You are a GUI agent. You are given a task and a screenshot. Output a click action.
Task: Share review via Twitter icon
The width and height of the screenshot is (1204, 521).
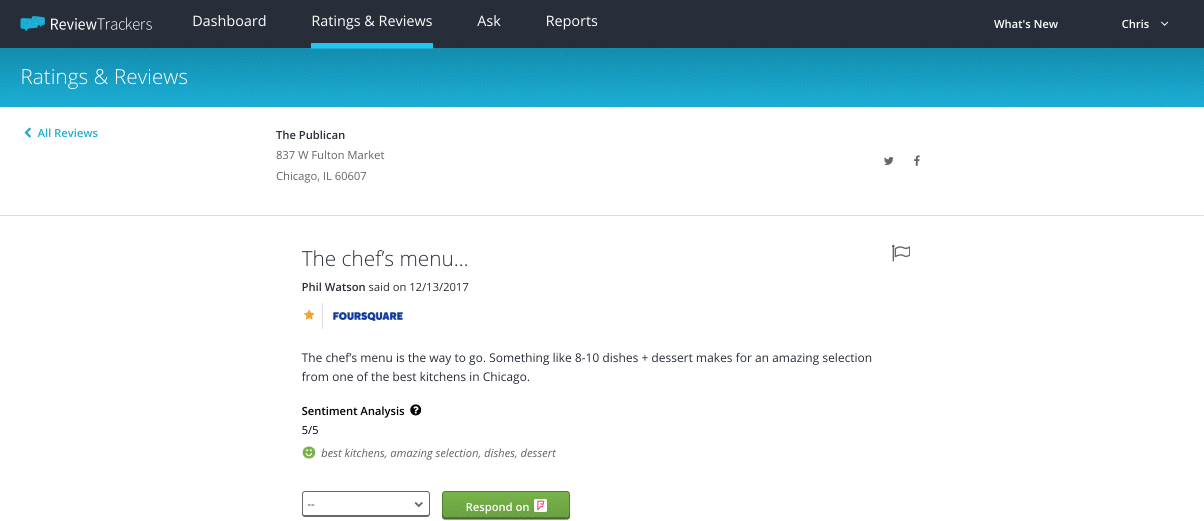(888, 161)
